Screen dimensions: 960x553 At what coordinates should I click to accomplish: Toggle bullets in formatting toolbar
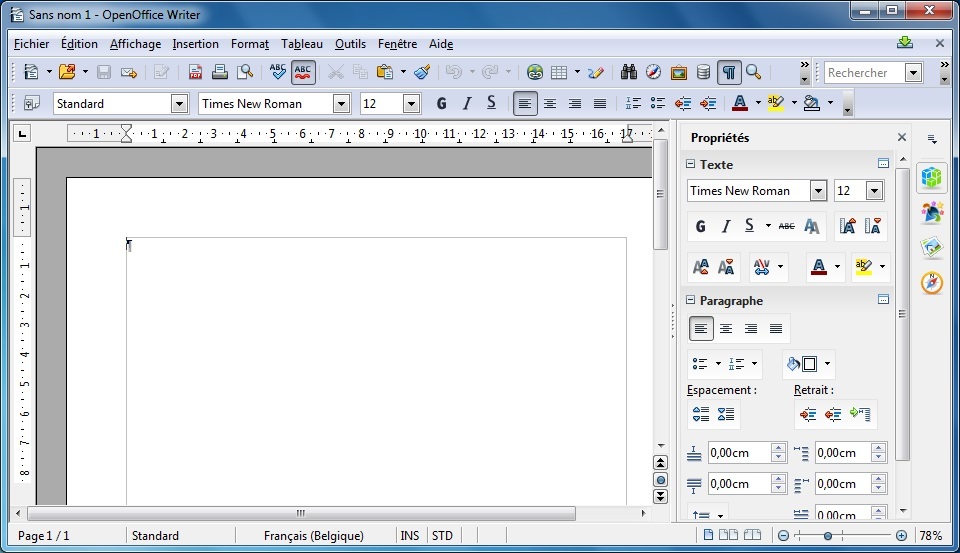658,103
